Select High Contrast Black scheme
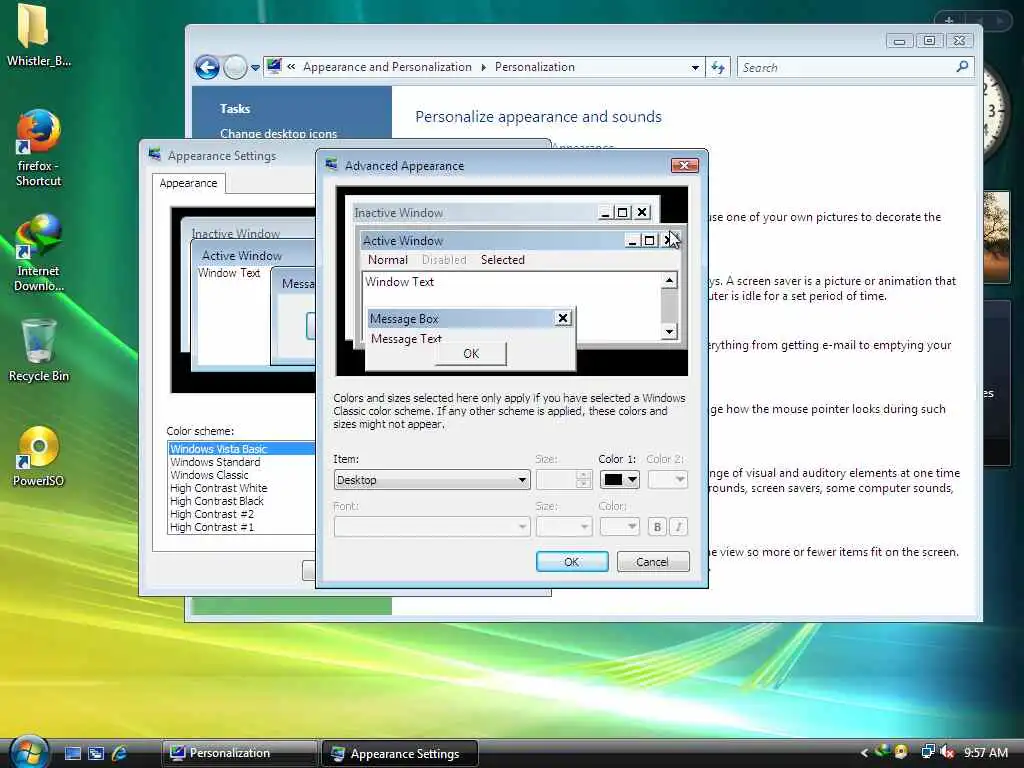Image resolution: width=1024 pixels, height=768 pixels. [242, 501]
